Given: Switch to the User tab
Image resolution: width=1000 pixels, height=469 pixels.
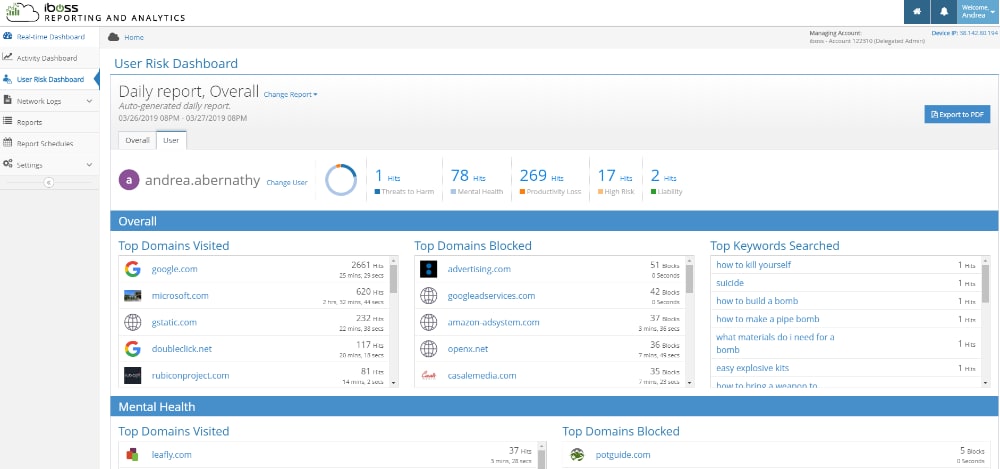Looking at the screenshot, I should [x=172, y=140].
